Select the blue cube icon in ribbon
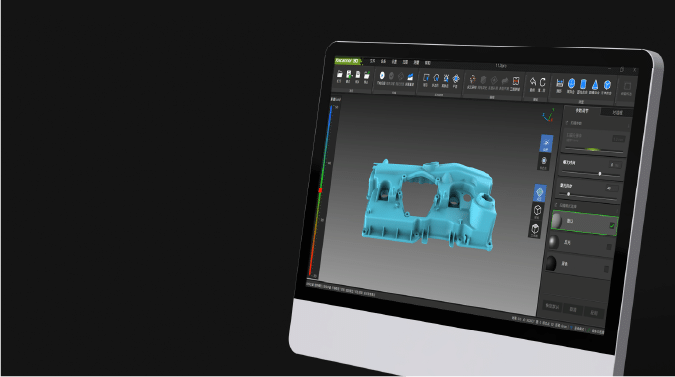Image resolution: width=675 pixels, height=377 pixels. pos(607,85)
